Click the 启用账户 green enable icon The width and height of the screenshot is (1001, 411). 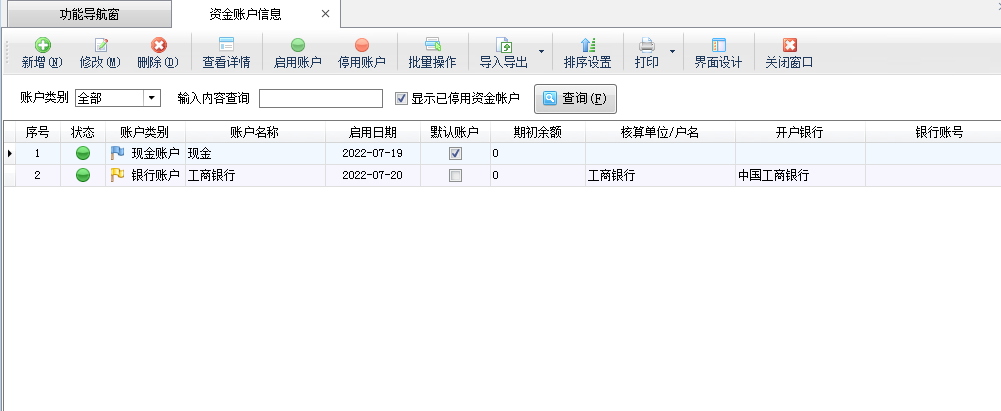pyautogui.click(x=297, y=46)
